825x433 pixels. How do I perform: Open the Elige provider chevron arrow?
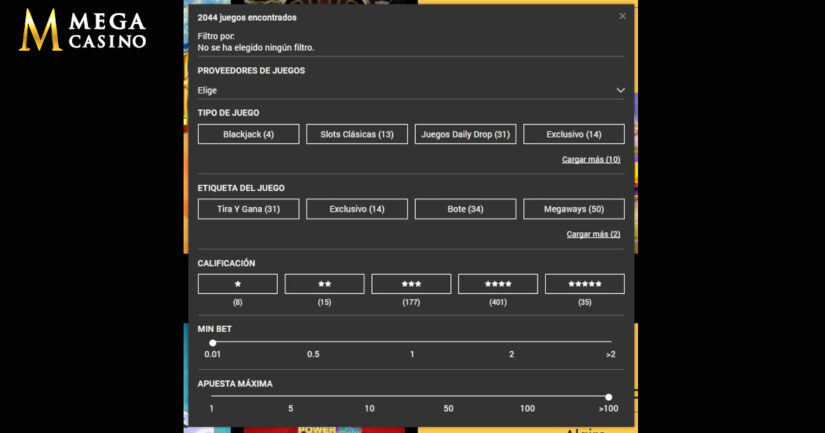point(620,90)
